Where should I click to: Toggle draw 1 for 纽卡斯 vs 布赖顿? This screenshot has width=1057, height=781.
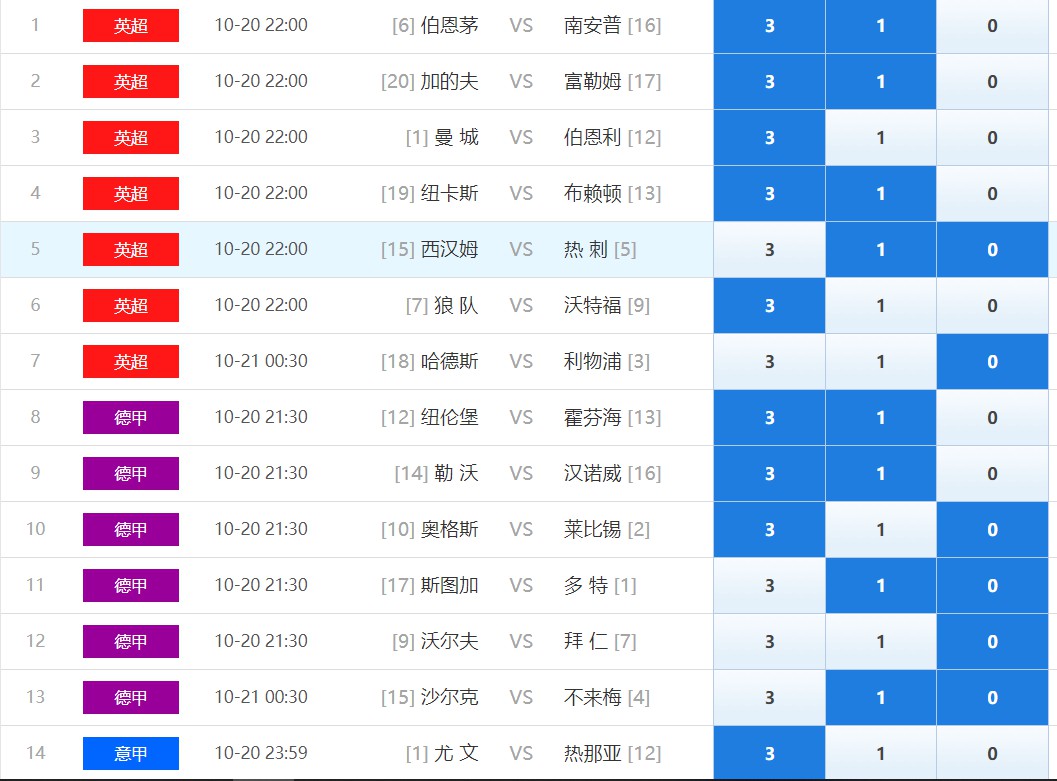880,193
